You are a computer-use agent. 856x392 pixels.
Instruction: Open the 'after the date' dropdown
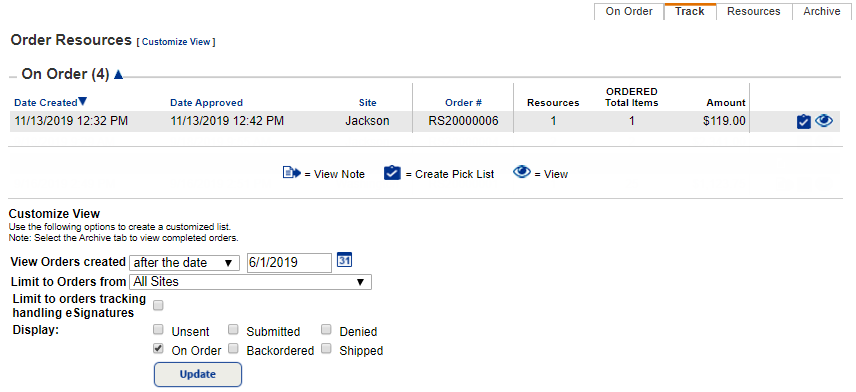pos(185,263)
